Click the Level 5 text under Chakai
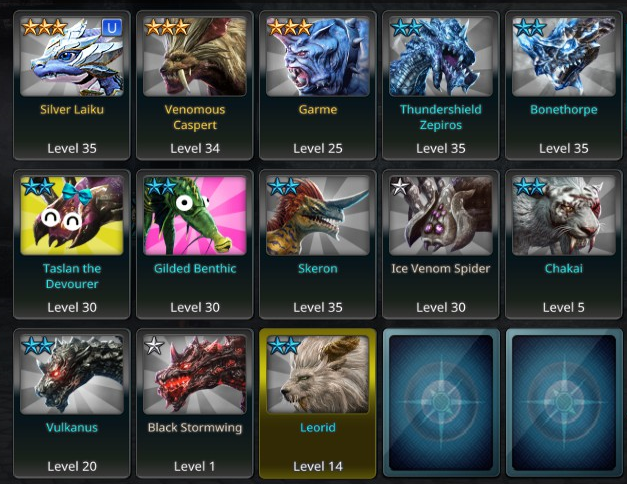Image resolution: width=627 pixels, height=484 pixels. pos(564,307)
